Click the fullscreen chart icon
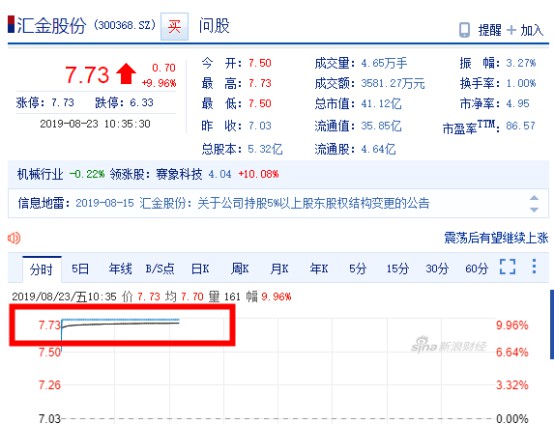The height and width of the screenshot is (425, 554). (x=508, y=267)
